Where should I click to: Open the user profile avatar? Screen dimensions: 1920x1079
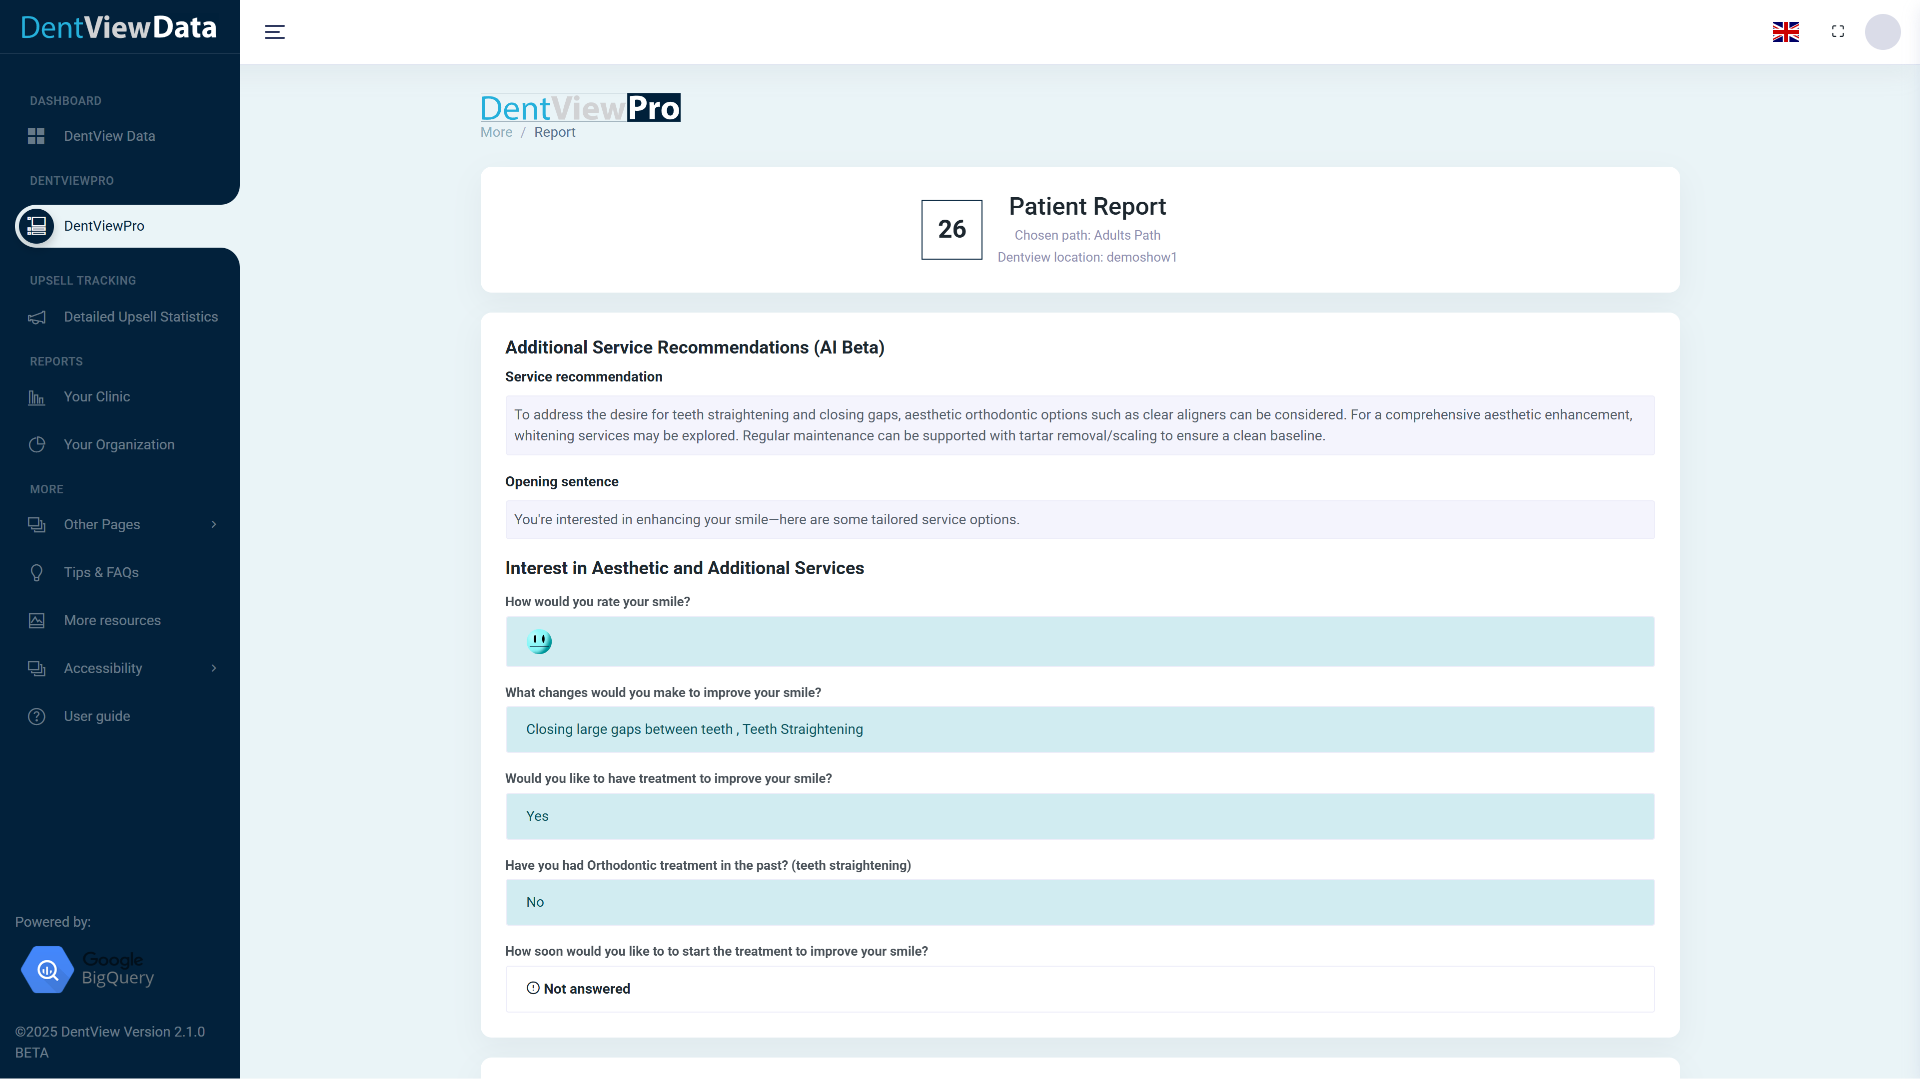(1884, 32)
